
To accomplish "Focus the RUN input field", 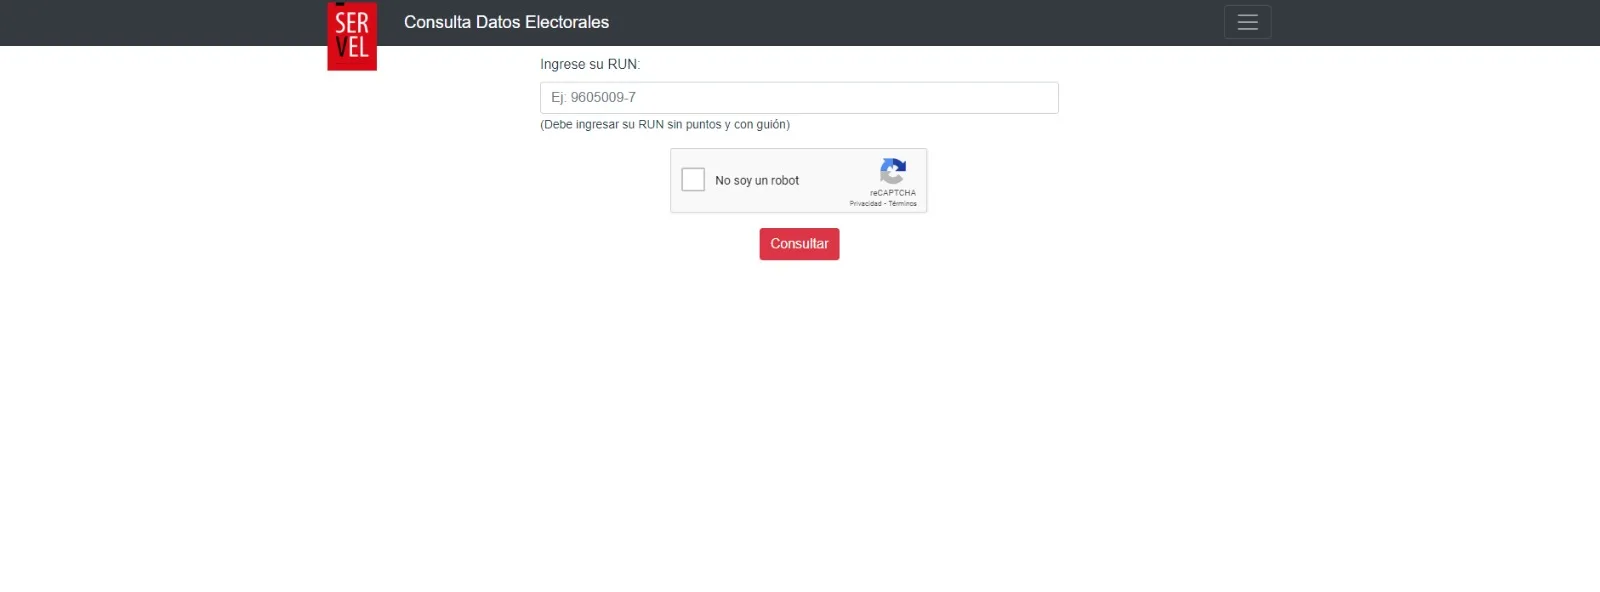I will pyautogui.click(x=799, y=98).
